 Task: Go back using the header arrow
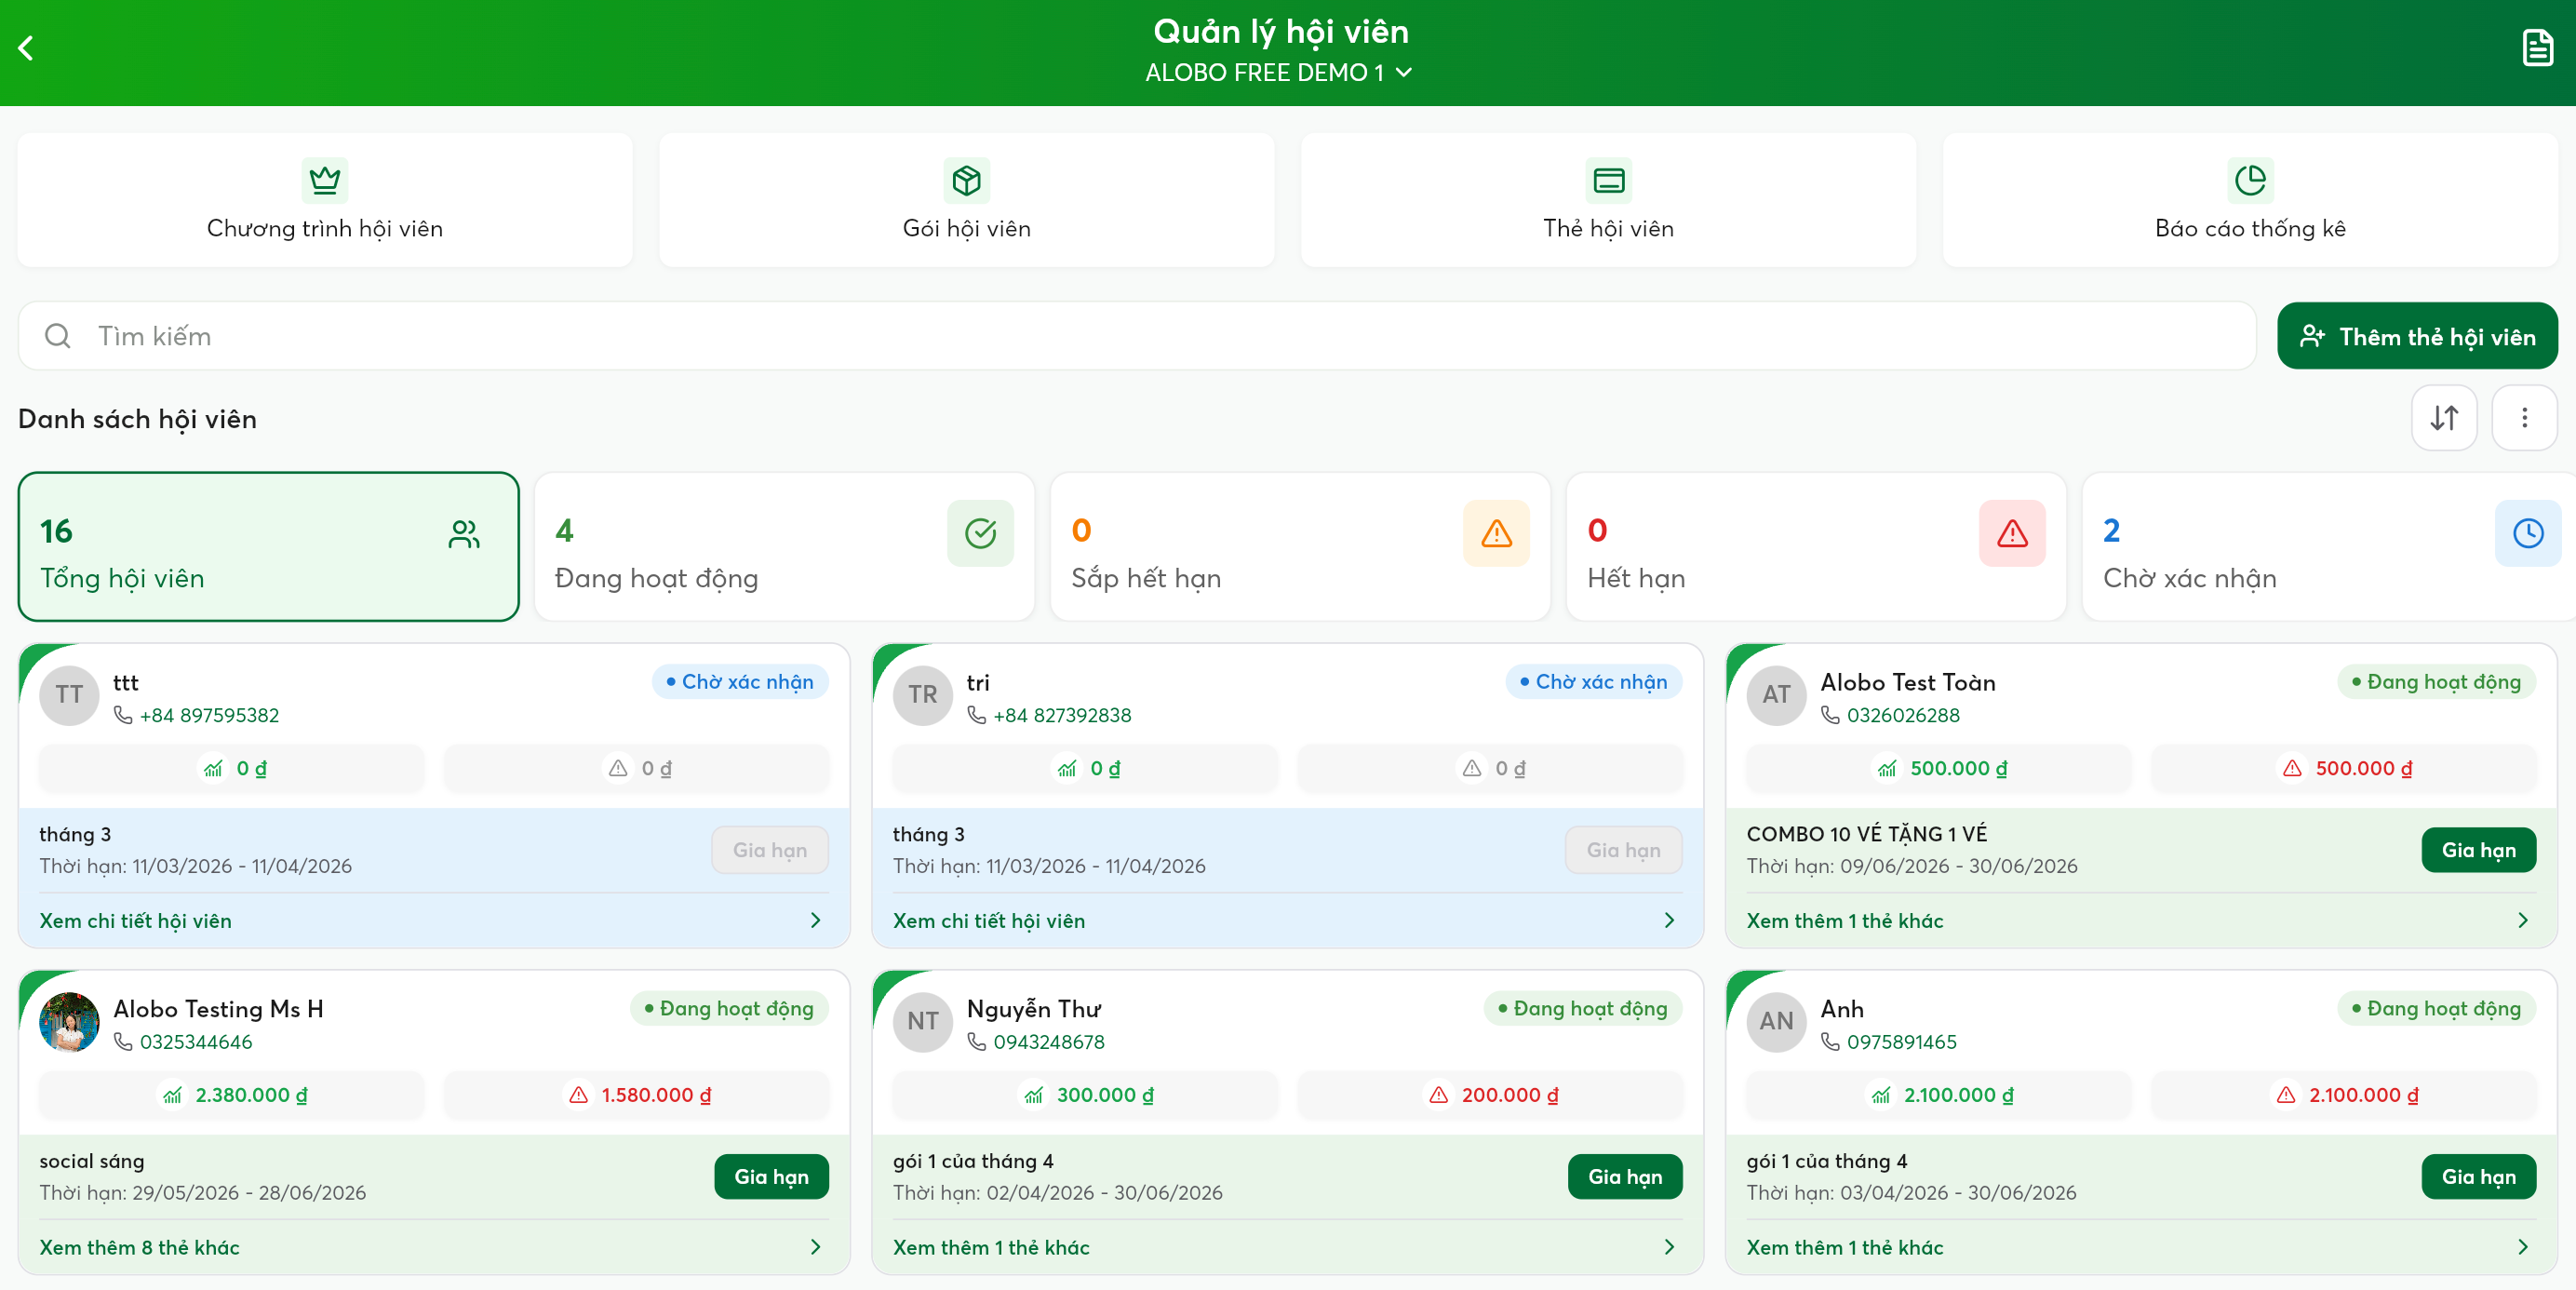point(26,48)
